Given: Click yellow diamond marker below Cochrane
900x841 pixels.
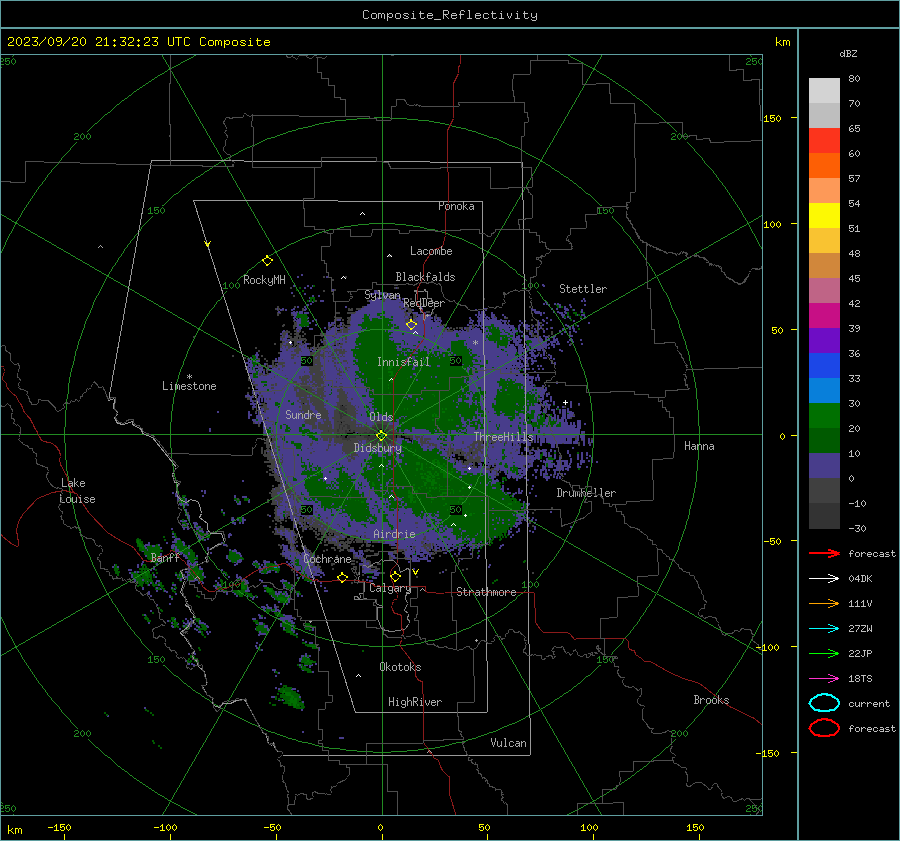Looking at the screenshot, I should tap(342, 578).
